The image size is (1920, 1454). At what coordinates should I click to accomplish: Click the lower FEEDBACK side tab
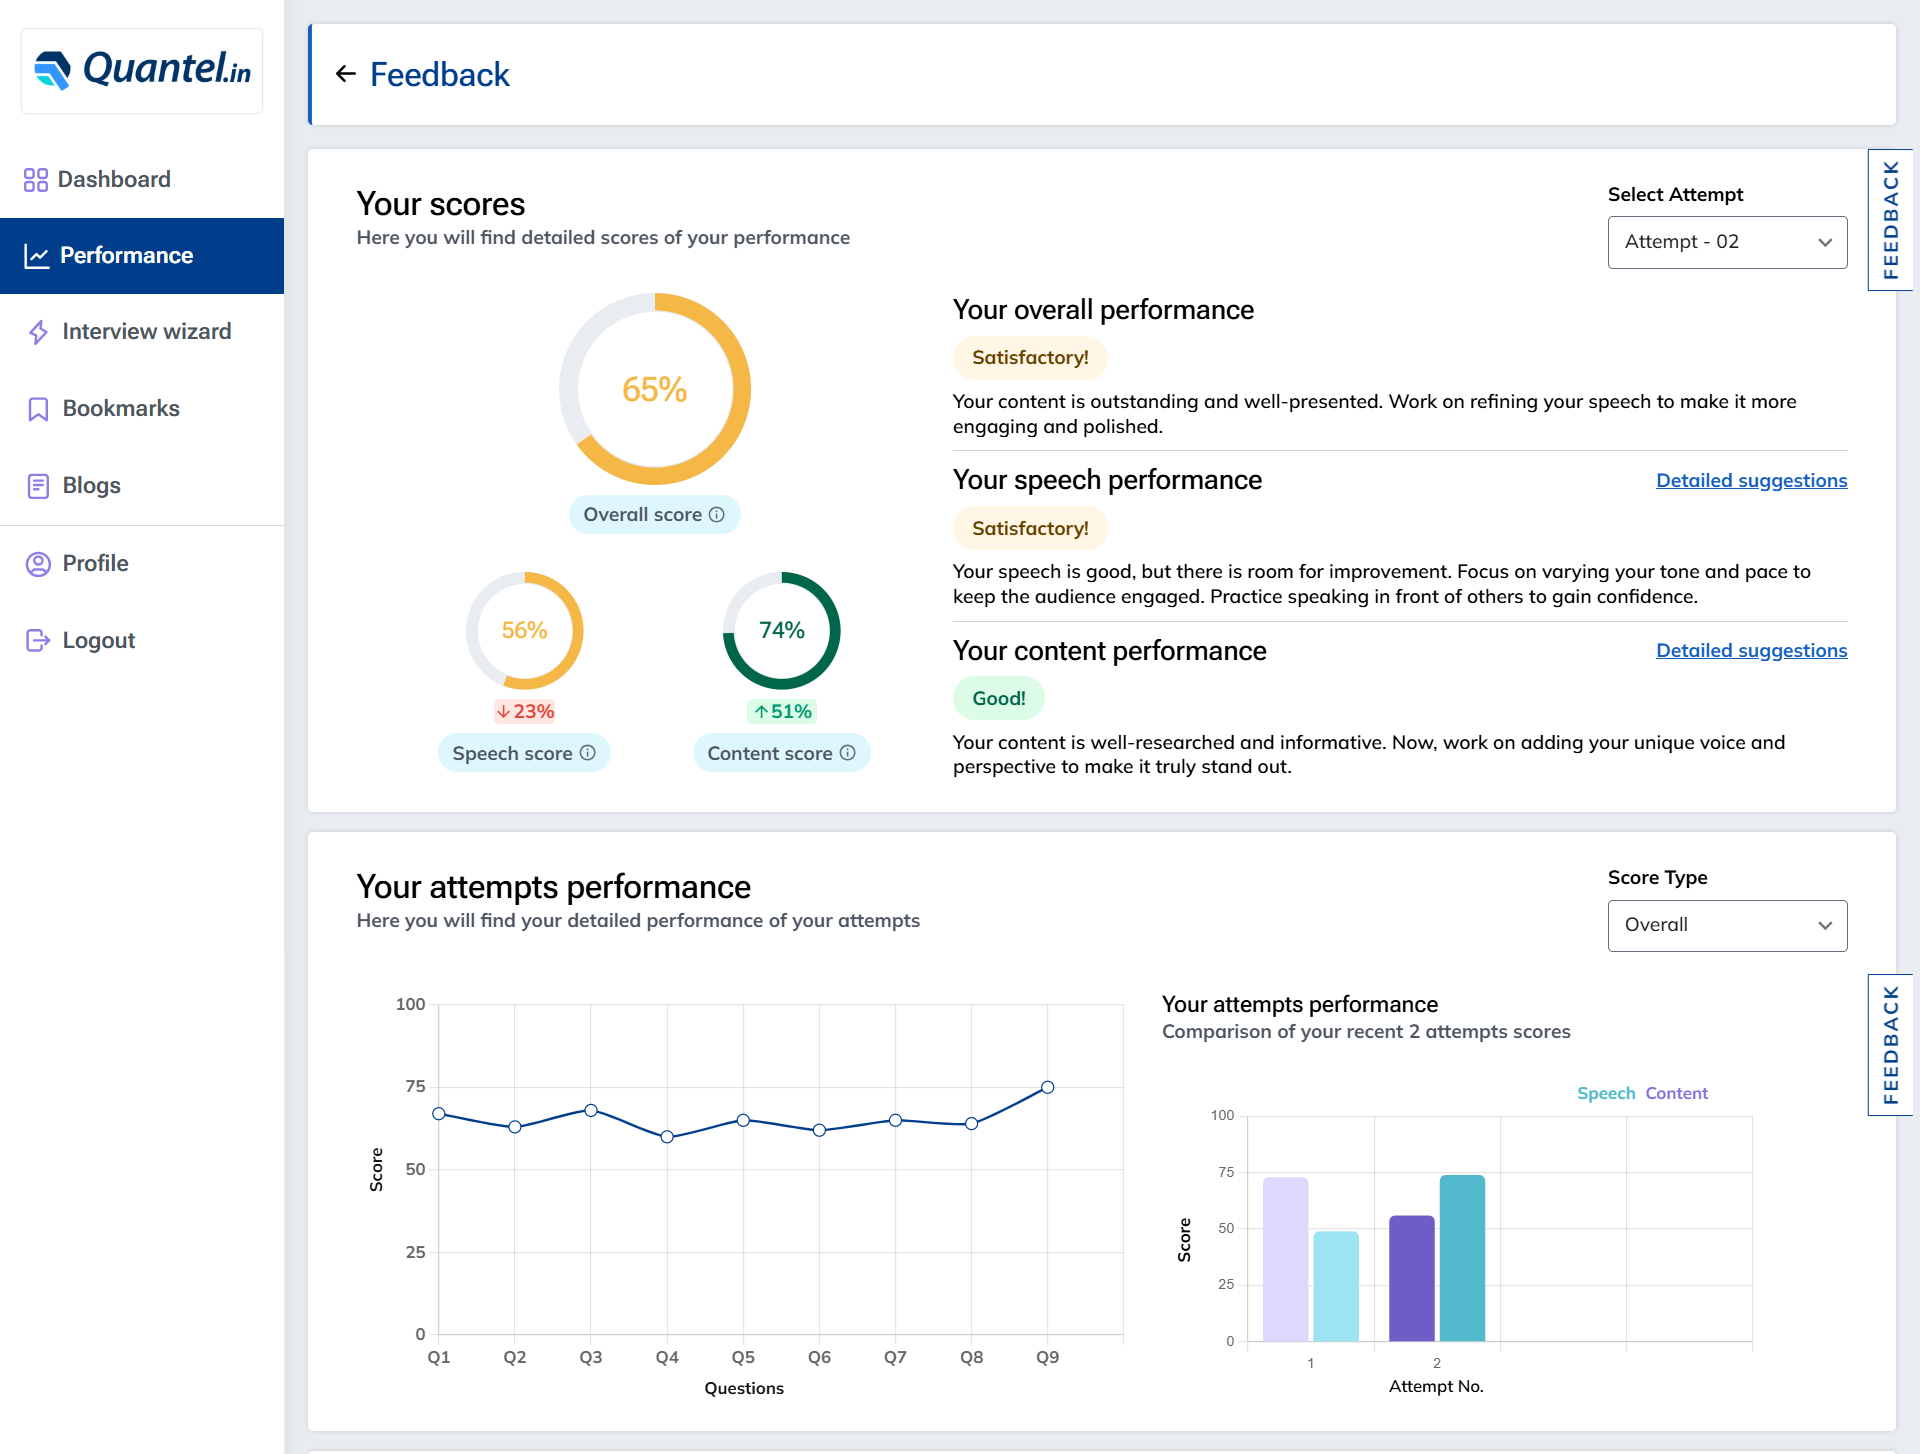point(1890,1045)
